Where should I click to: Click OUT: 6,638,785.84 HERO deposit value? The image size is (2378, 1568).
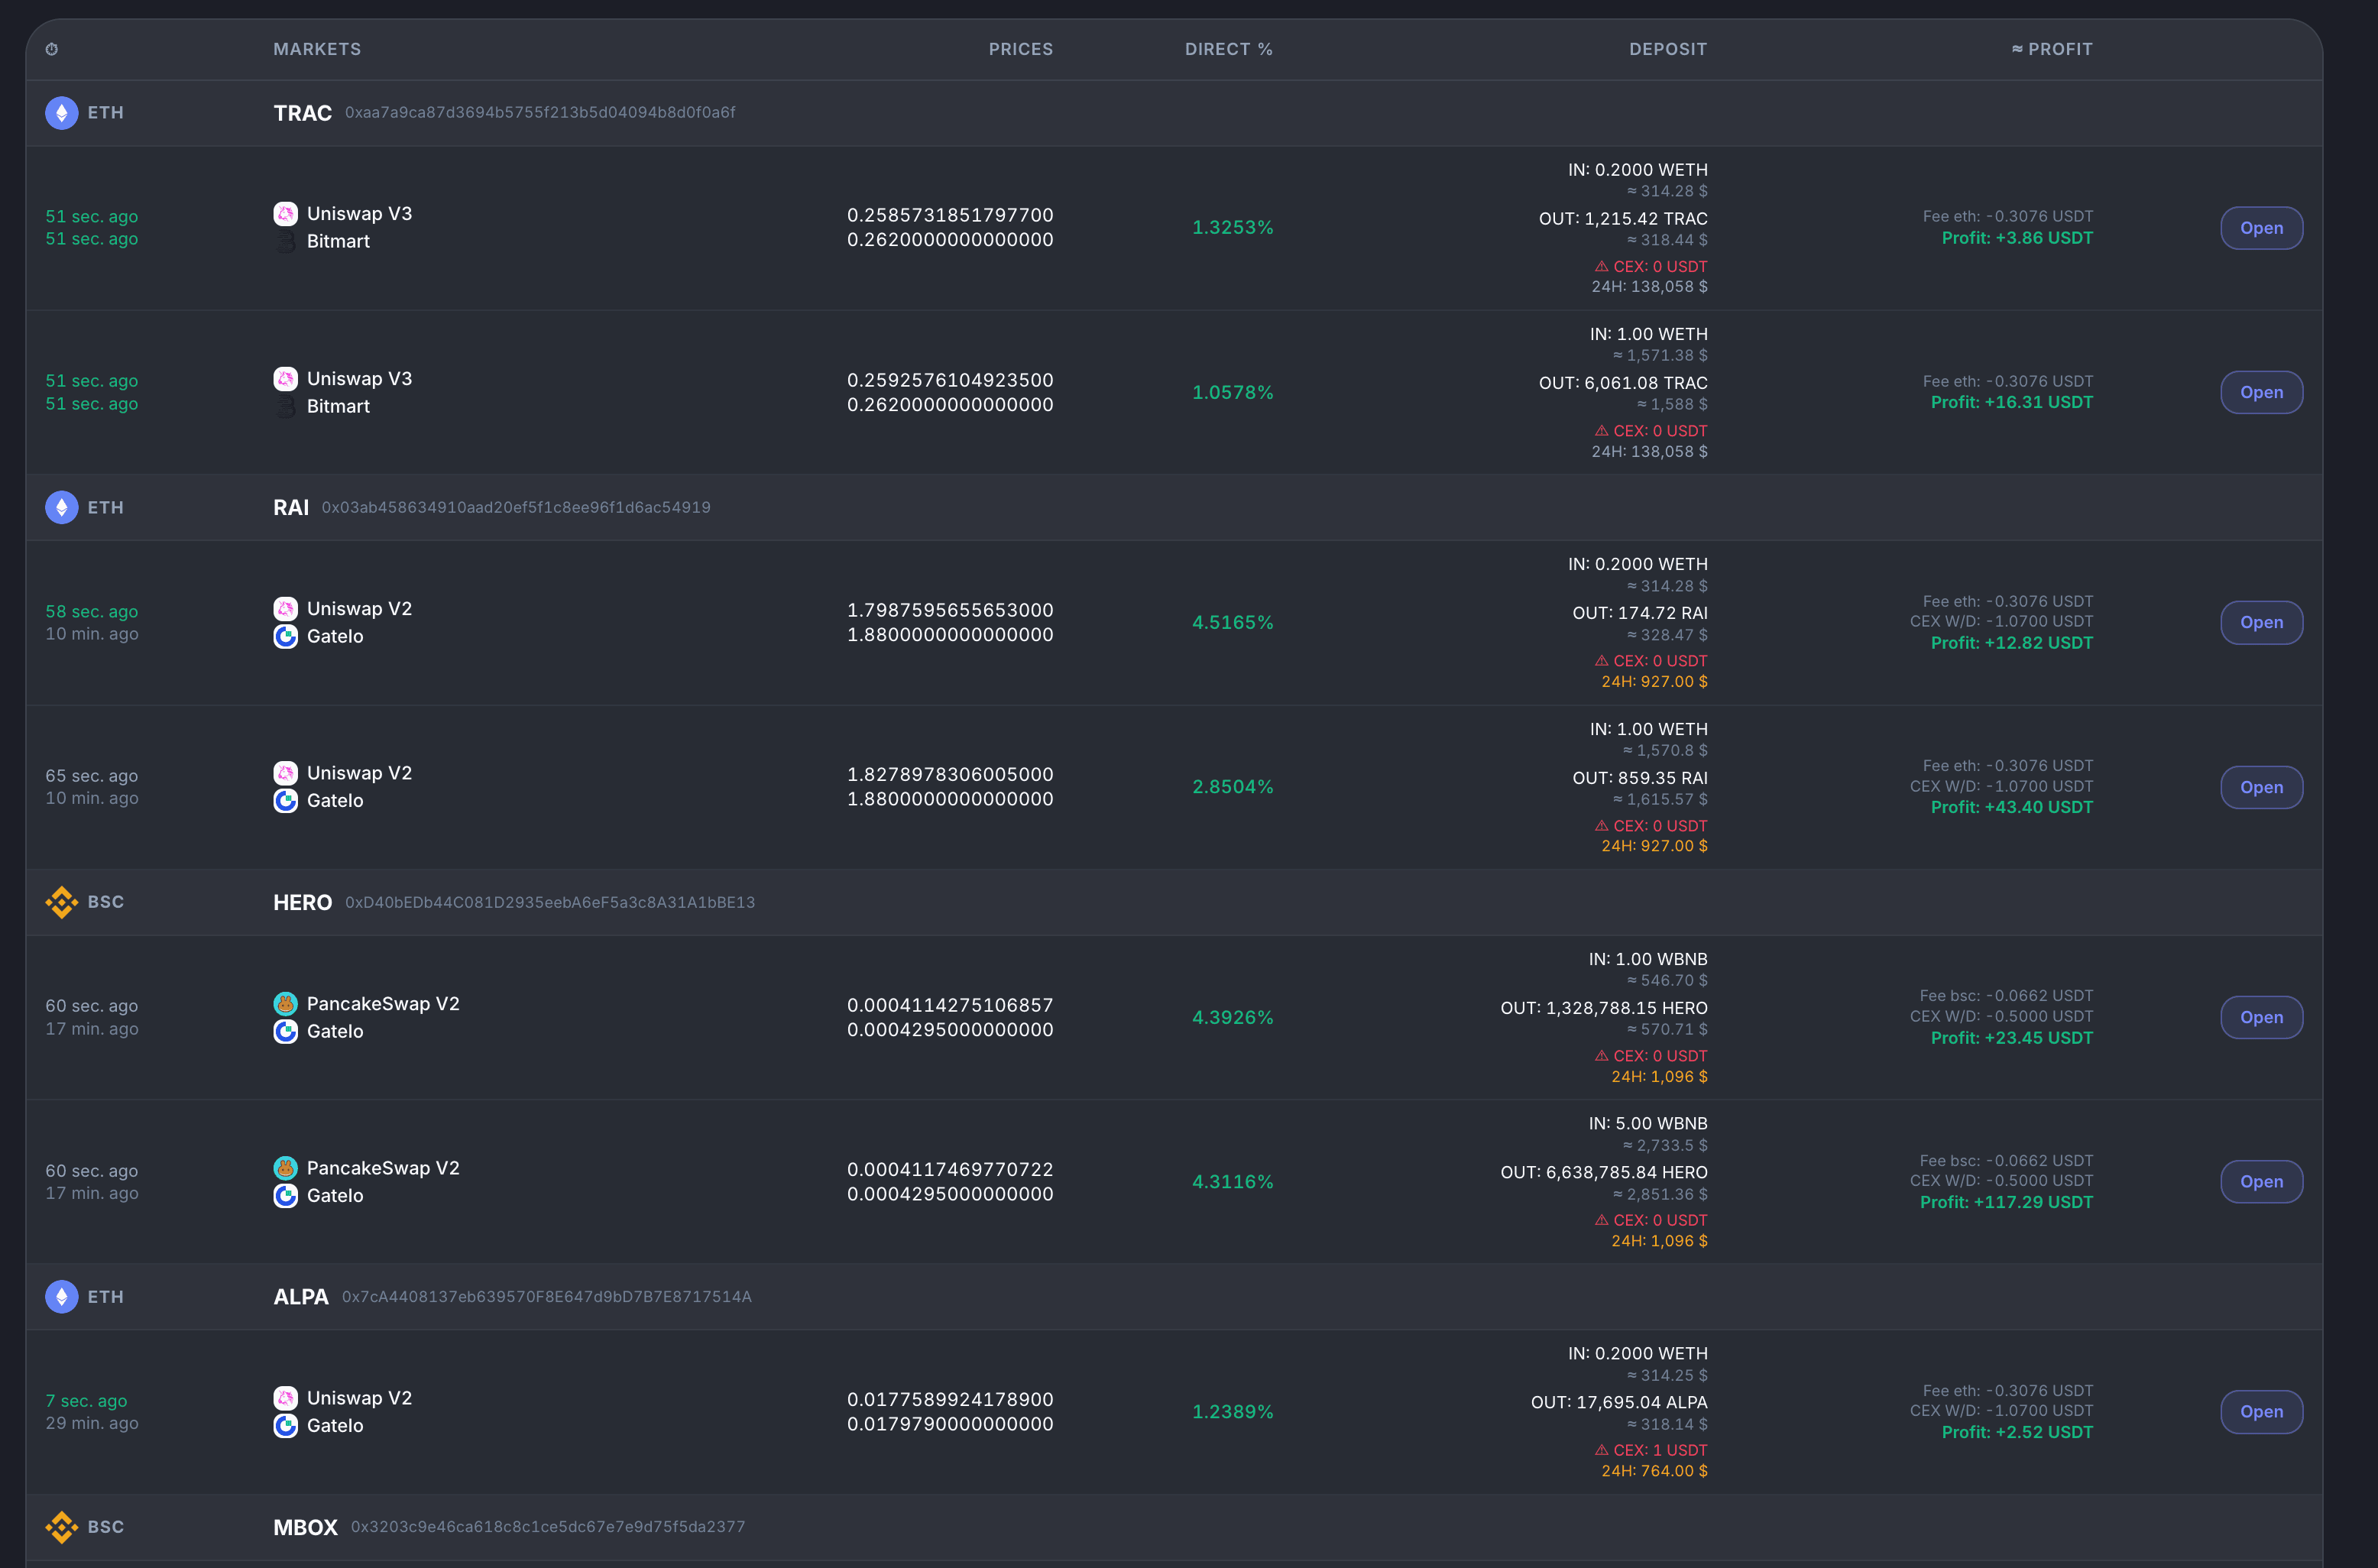click(x=1604, y=1173)
